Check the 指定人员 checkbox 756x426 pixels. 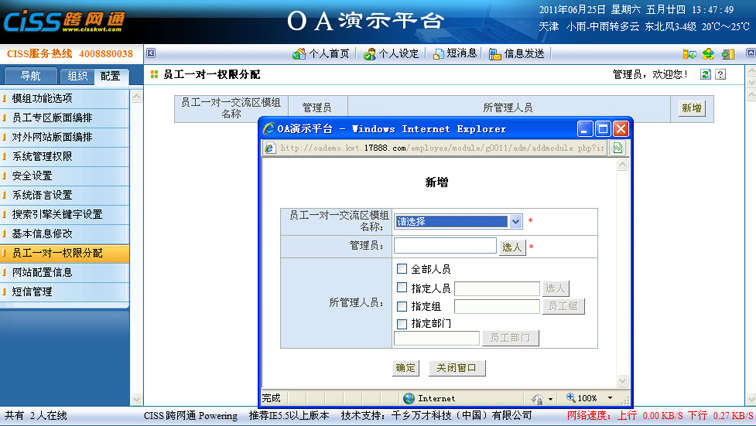[x=402, y=288]
